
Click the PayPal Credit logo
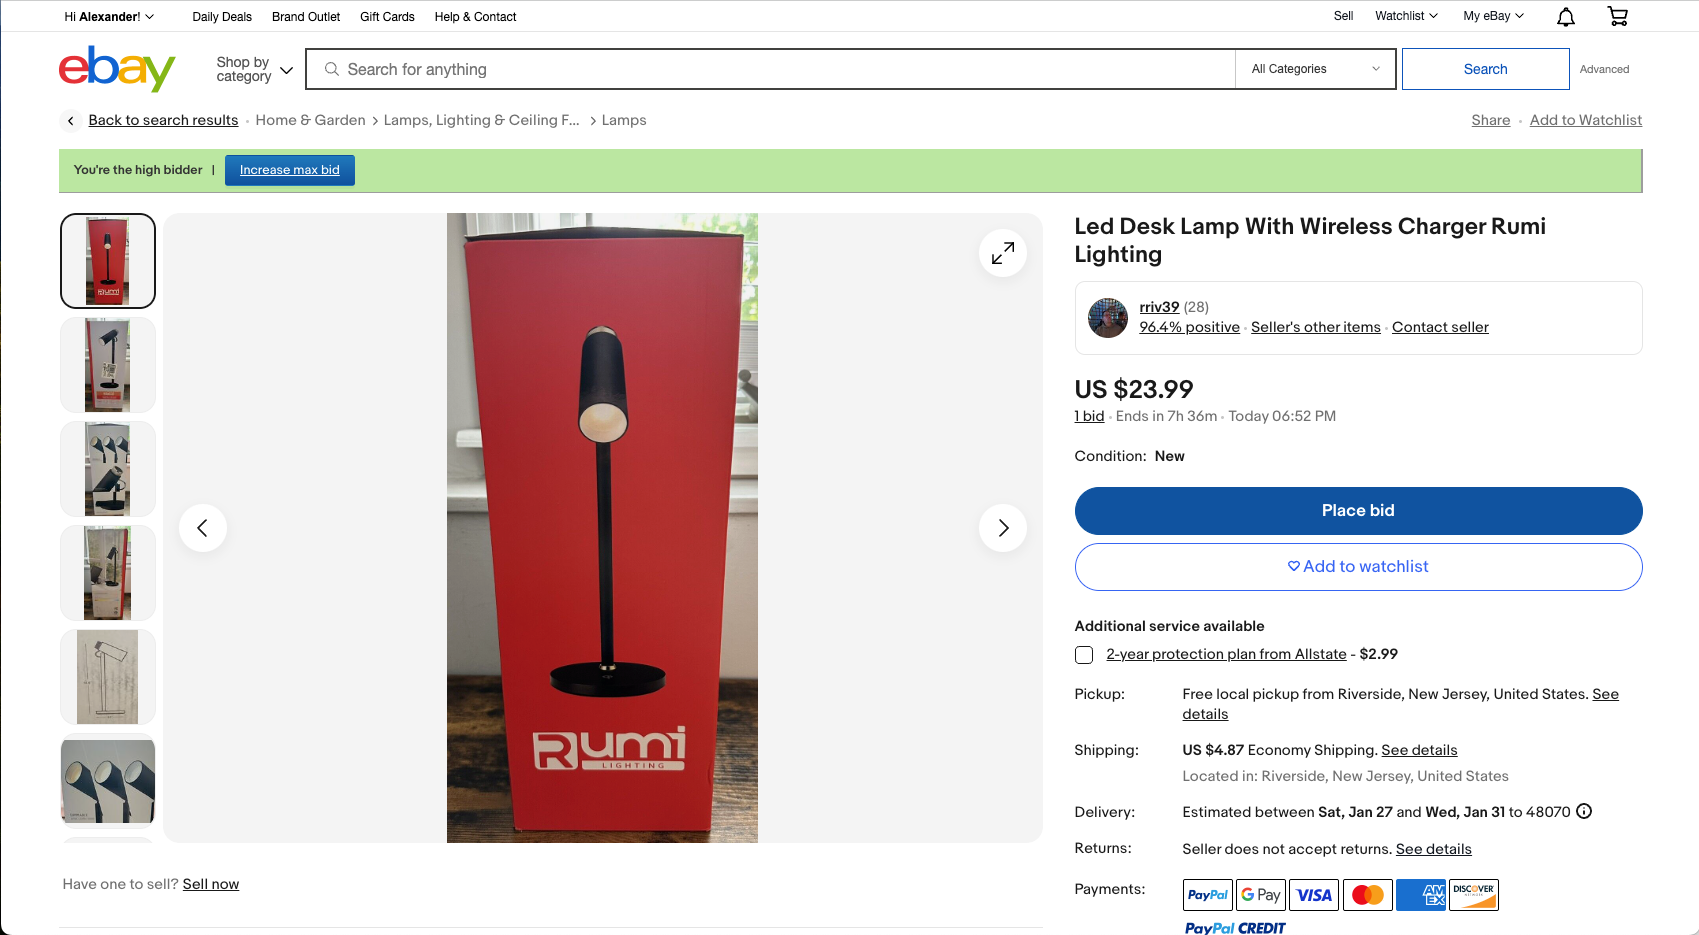point(1235,928)
